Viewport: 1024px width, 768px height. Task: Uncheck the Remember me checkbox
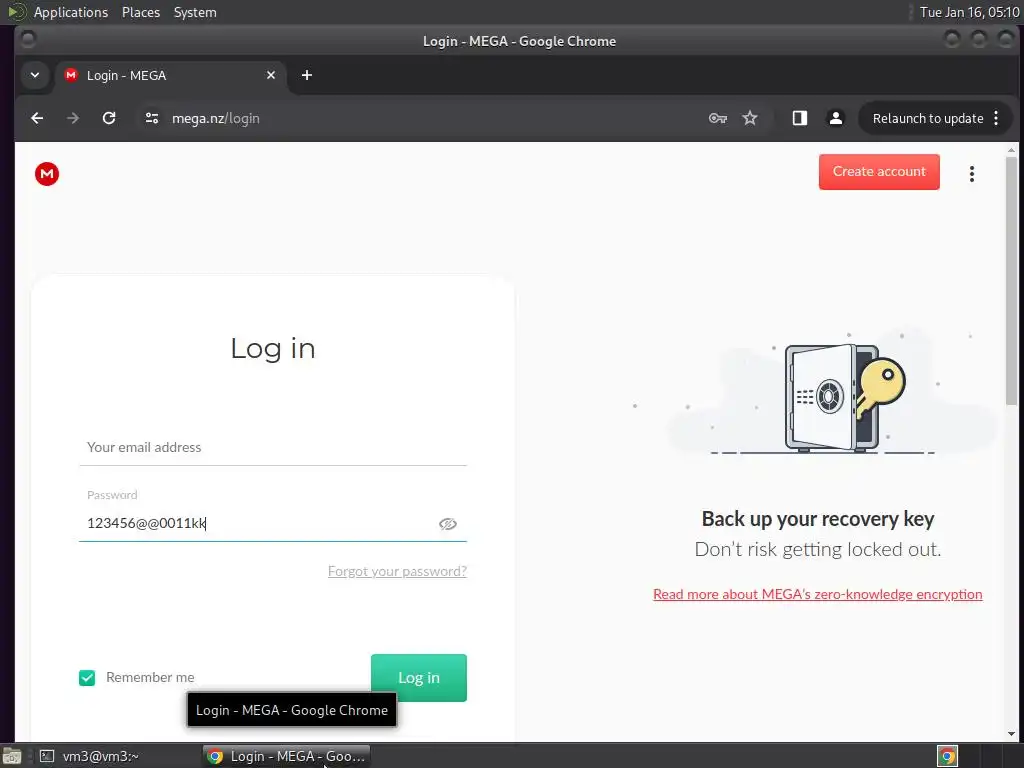(87, 678)
